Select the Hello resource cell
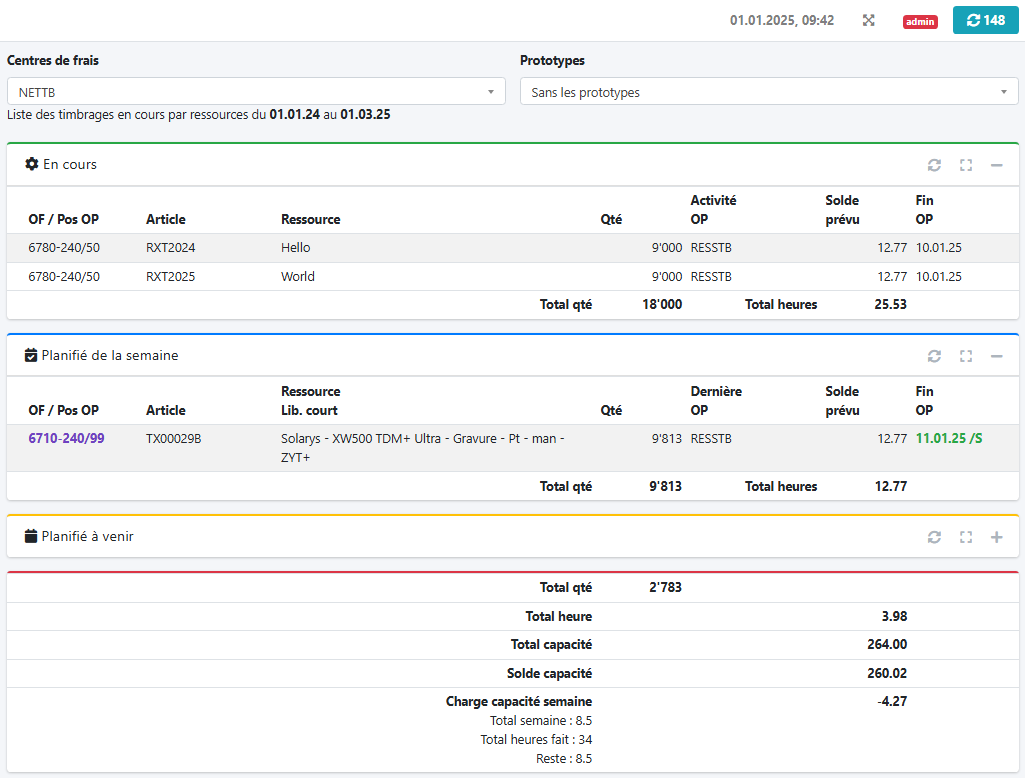The image size is (1025, 778). [x=295, y=248]
